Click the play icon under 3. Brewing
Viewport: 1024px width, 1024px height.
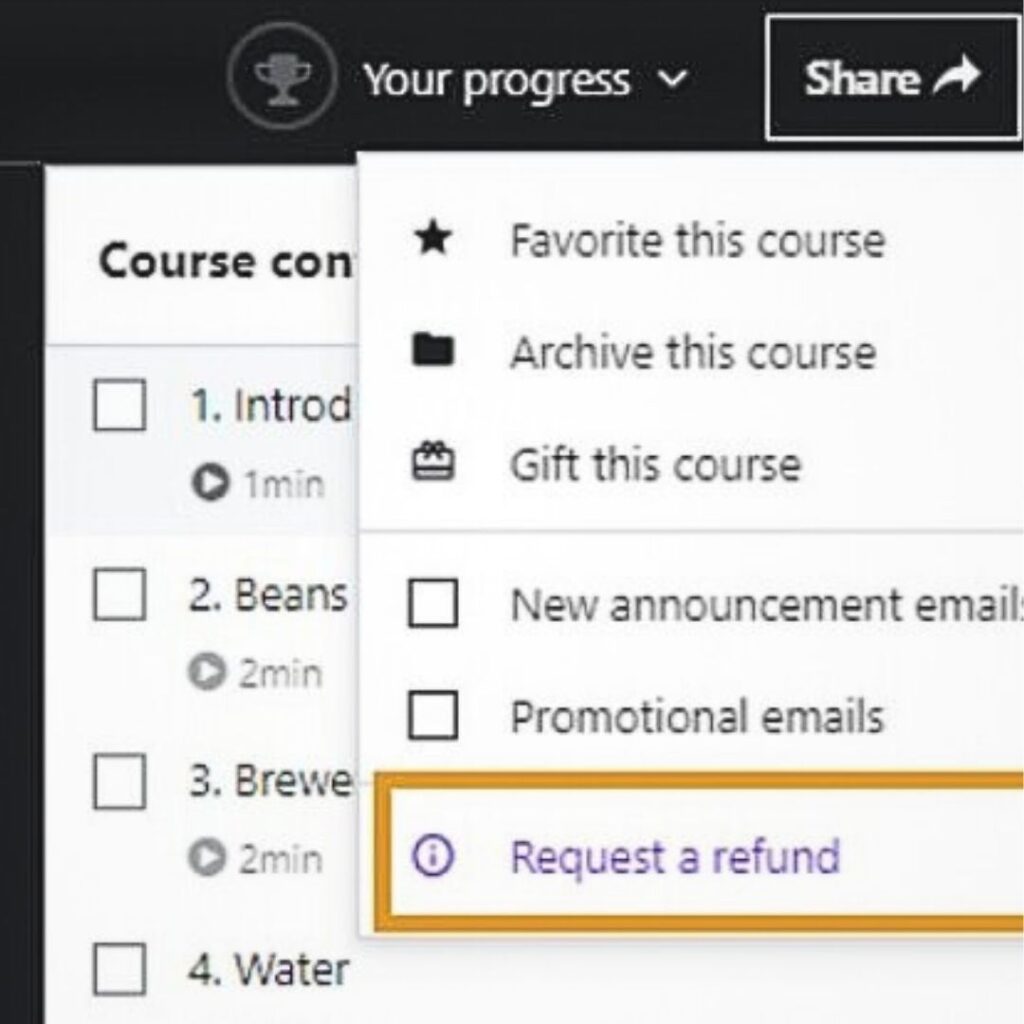[210, 857]
